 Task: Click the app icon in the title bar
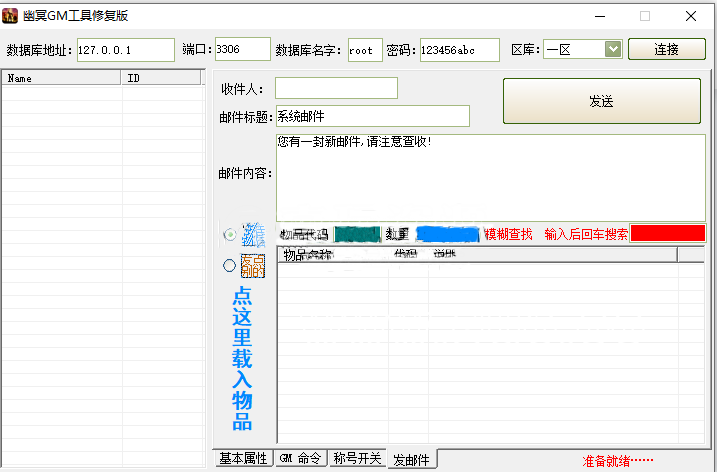(x=12, y=15)
